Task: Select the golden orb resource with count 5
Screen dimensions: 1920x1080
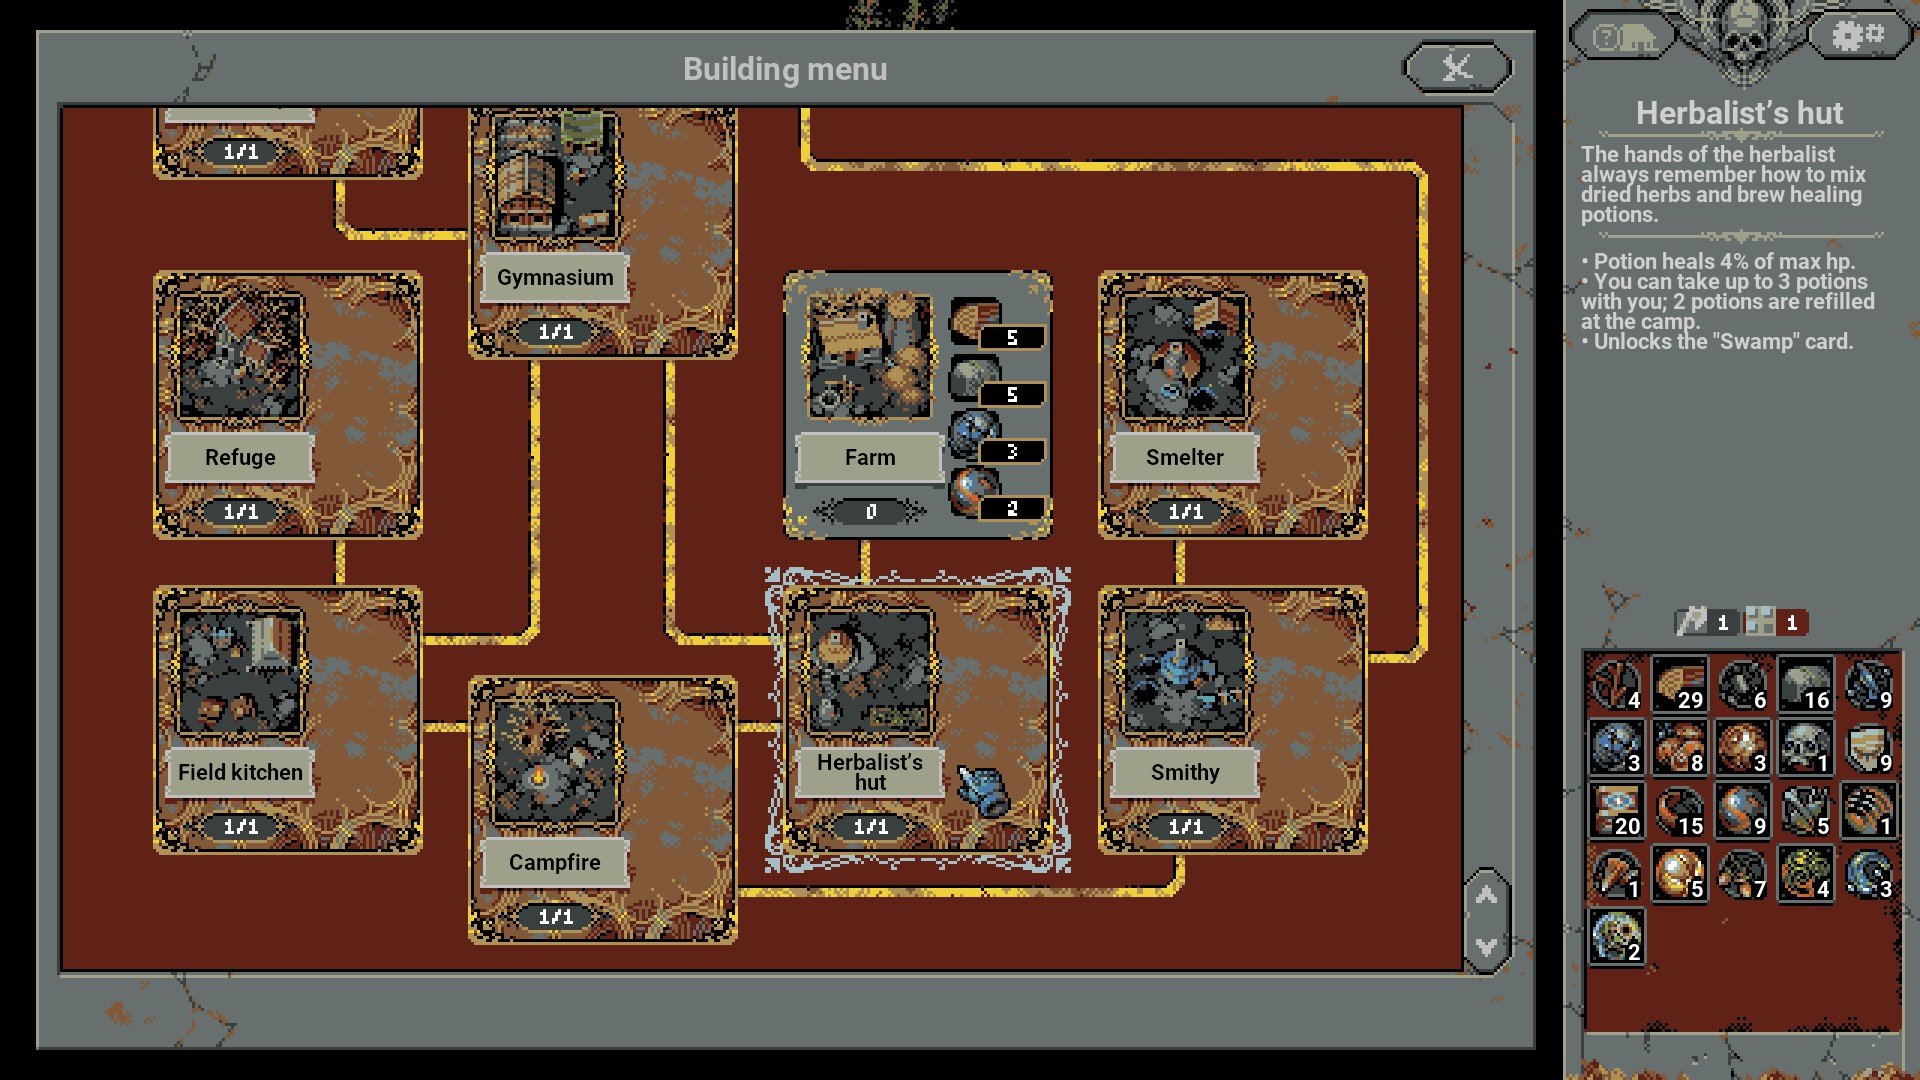Action: click(x=1679, y=873)
